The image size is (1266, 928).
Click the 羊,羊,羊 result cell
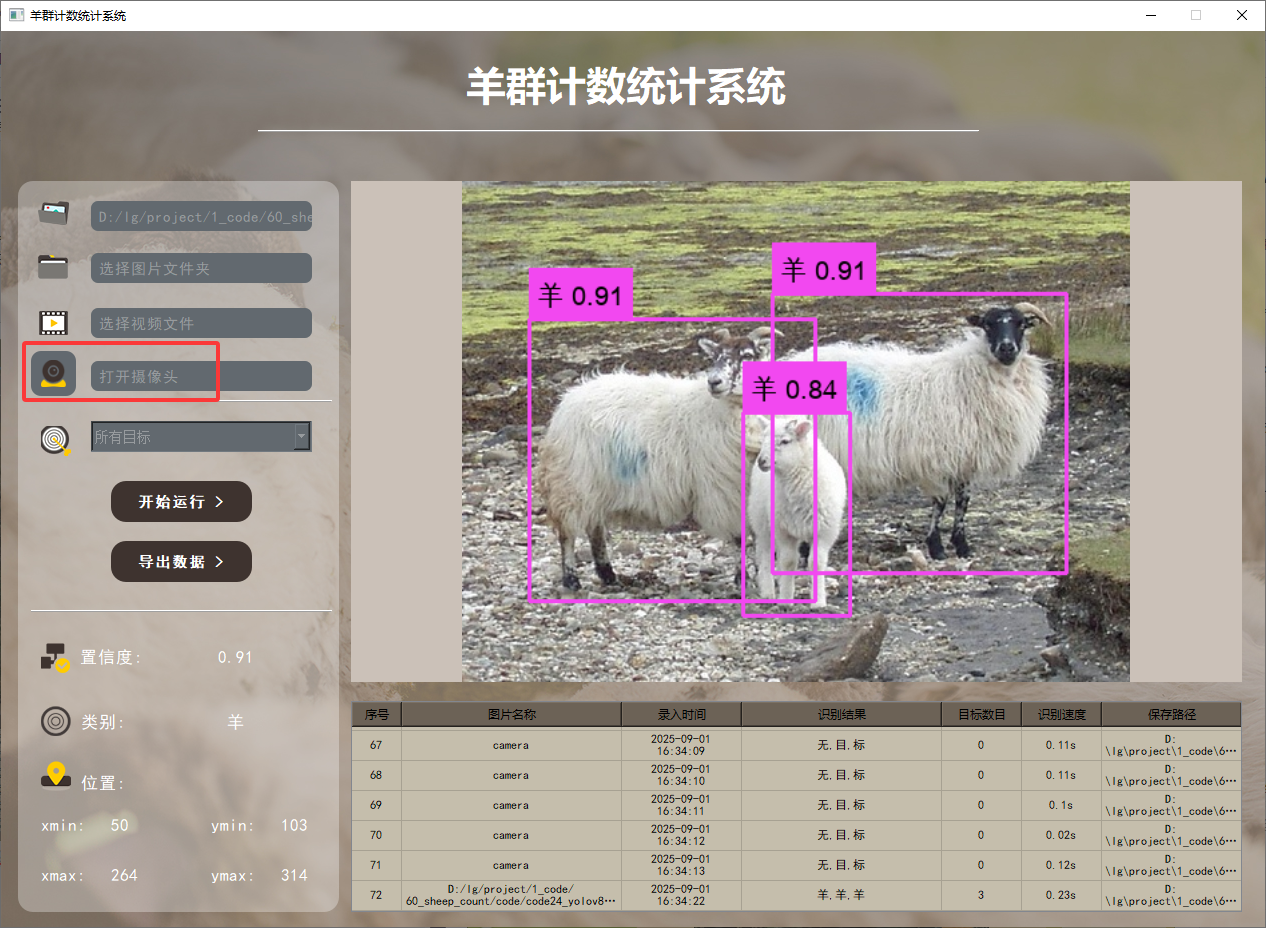pyautogui.click(x=841, y=895)
